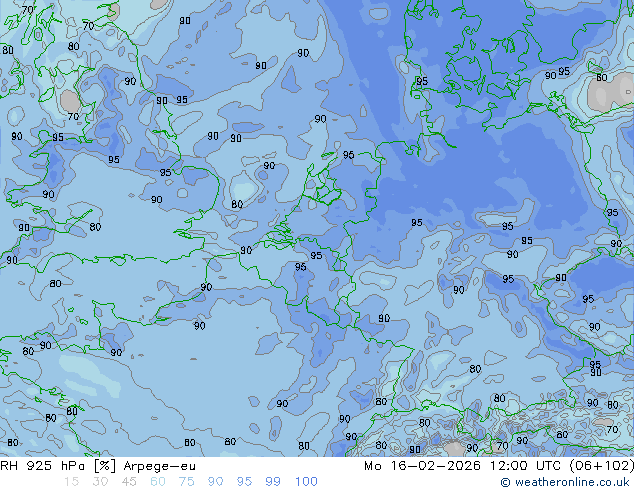The height and width of the screenshot is (490, 634).
Task: Select the legend value 75
Action: (186, 482)
